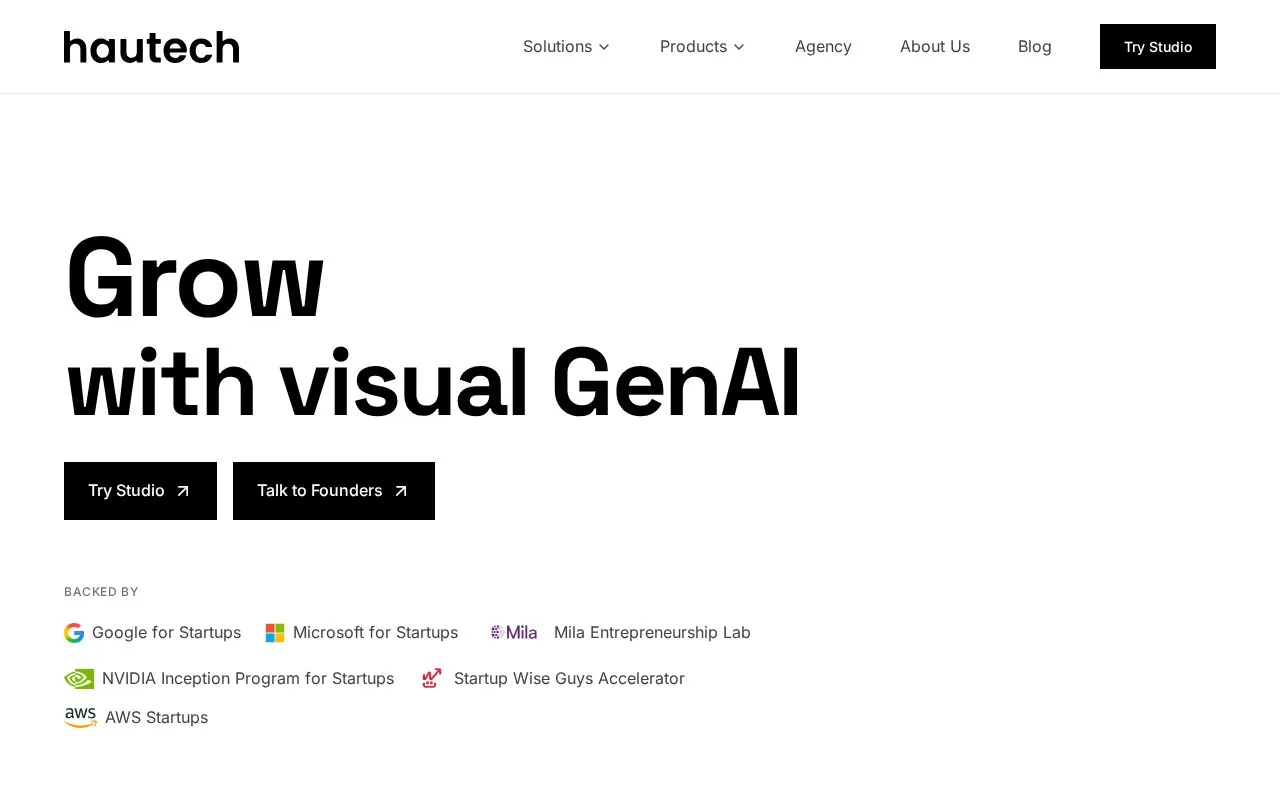Click the Google logo icon
The height and width of the screenshot is (800, 1280).
(x=74, y=633)
